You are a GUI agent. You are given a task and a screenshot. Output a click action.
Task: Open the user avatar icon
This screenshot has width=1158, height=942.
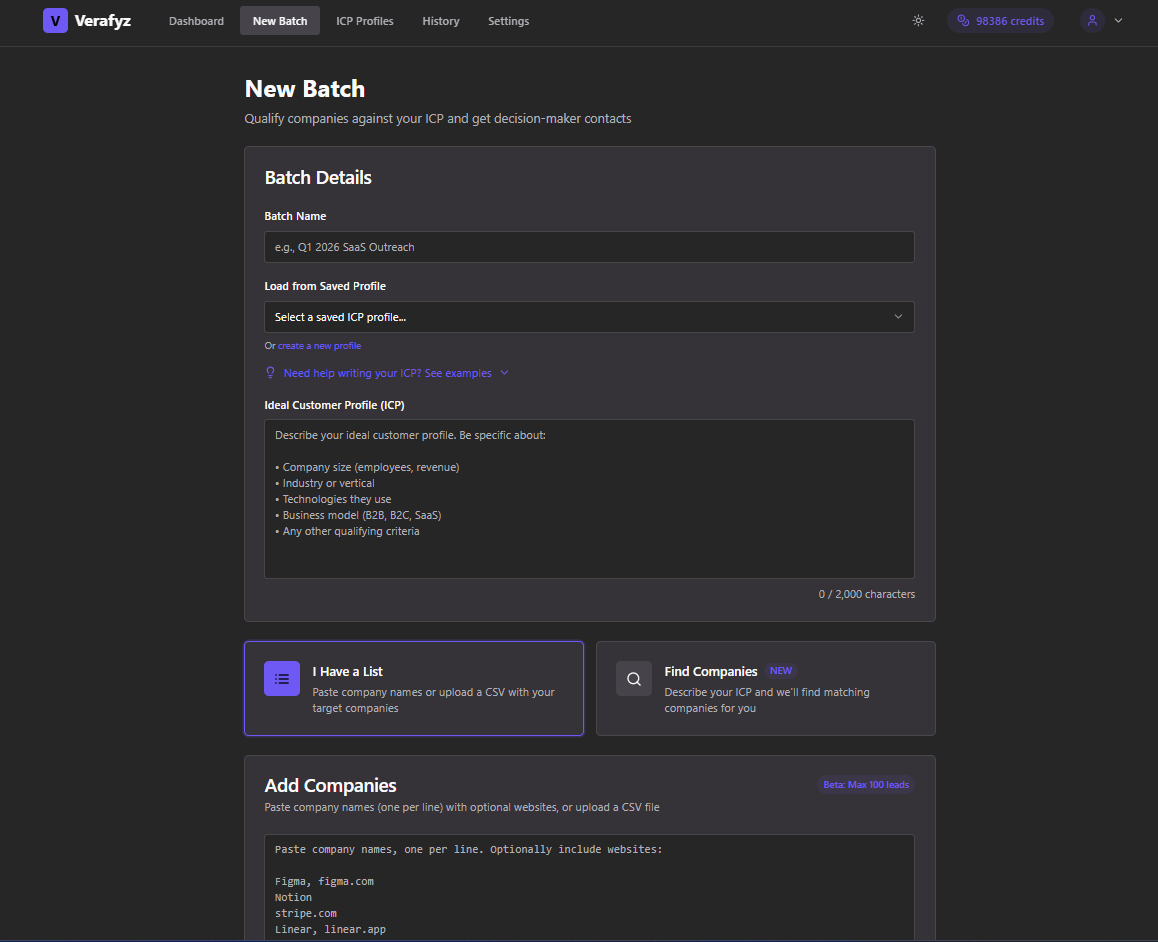(x=1092, y=20)
